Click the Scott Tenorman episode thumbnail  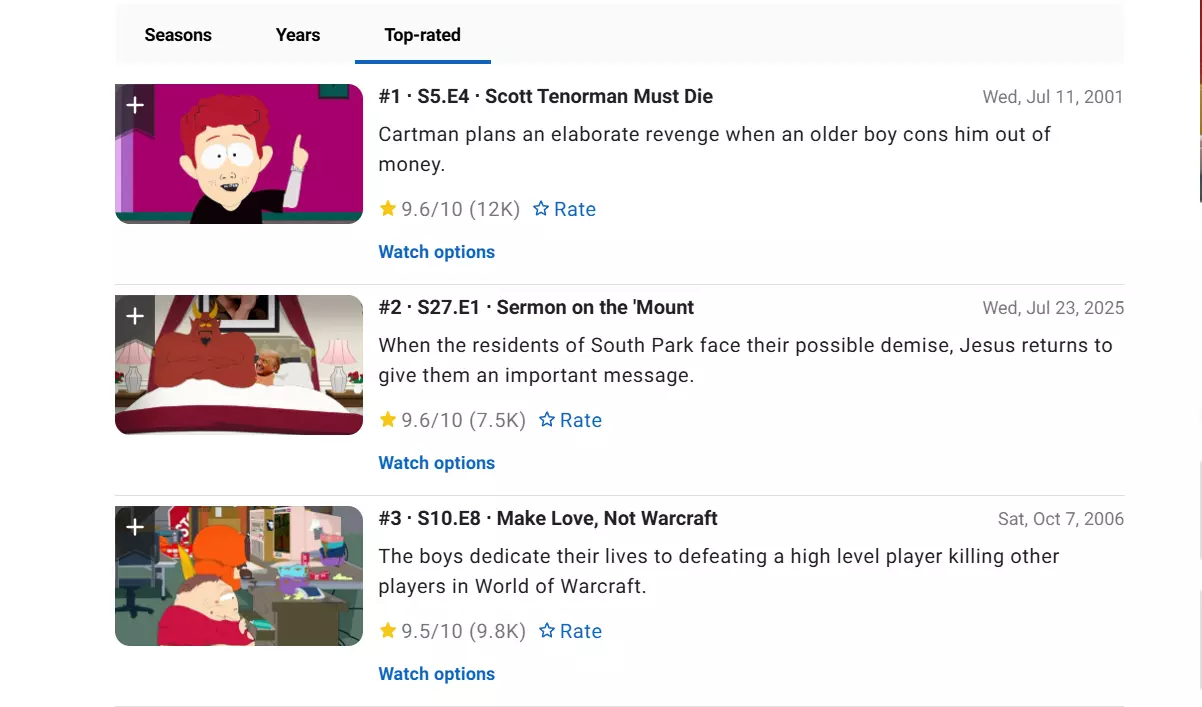coord(239,154)
